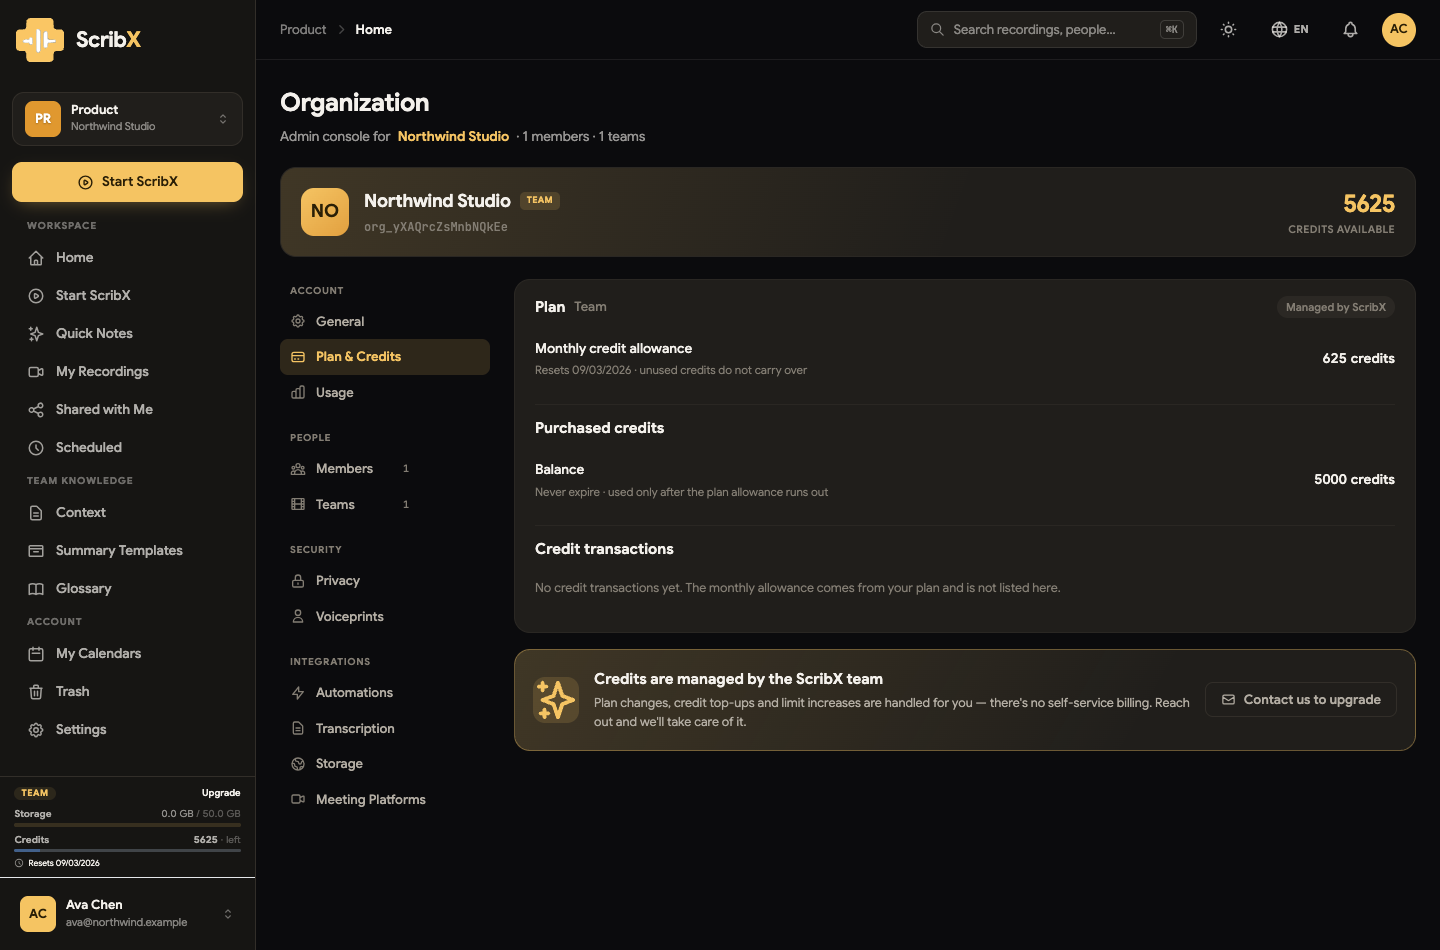Click the Organization page heading
1440x950 pixels.
355,103
